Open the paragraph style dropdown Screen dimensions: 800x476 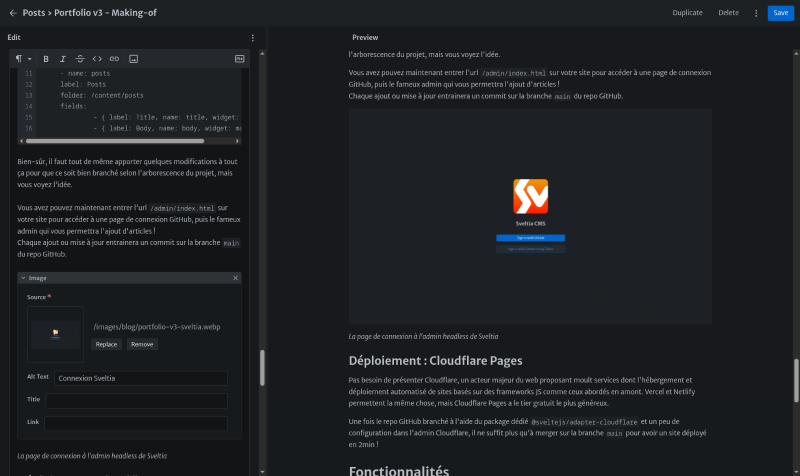[23, 59]
